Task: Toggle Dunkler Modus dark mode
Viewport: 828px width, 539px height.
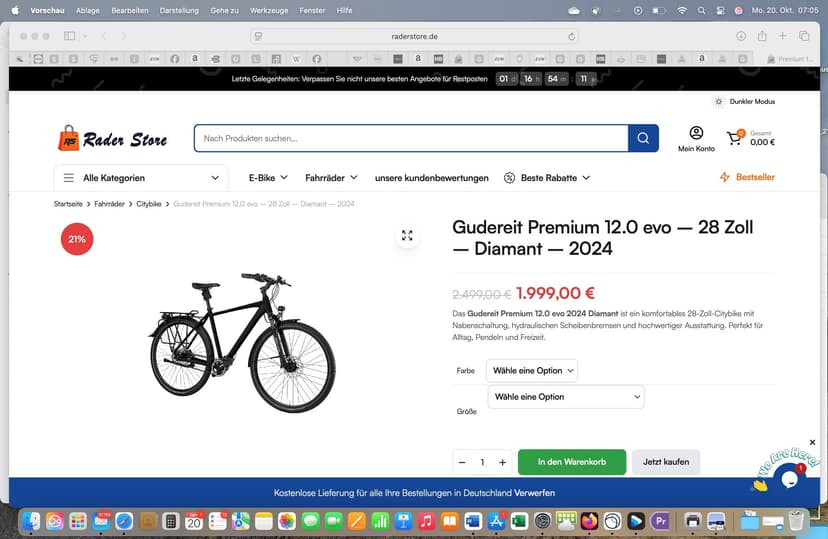Action: 744,101
